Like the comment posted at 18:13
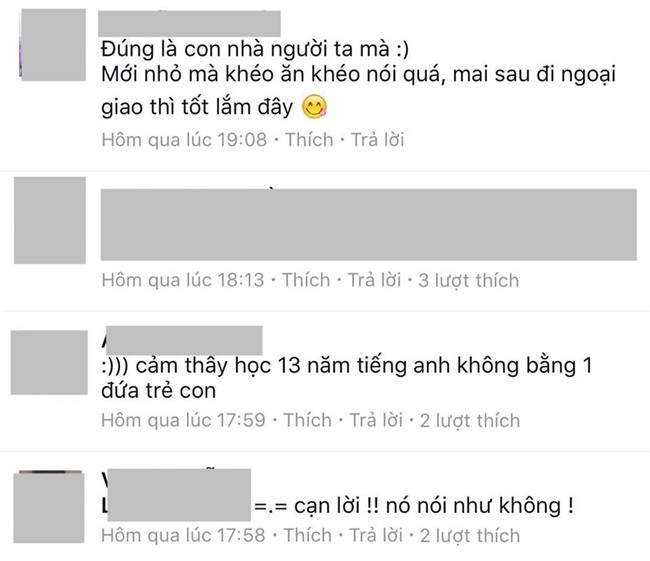The width and height of the screenshot is (650, 561). (x=306, y=280)
